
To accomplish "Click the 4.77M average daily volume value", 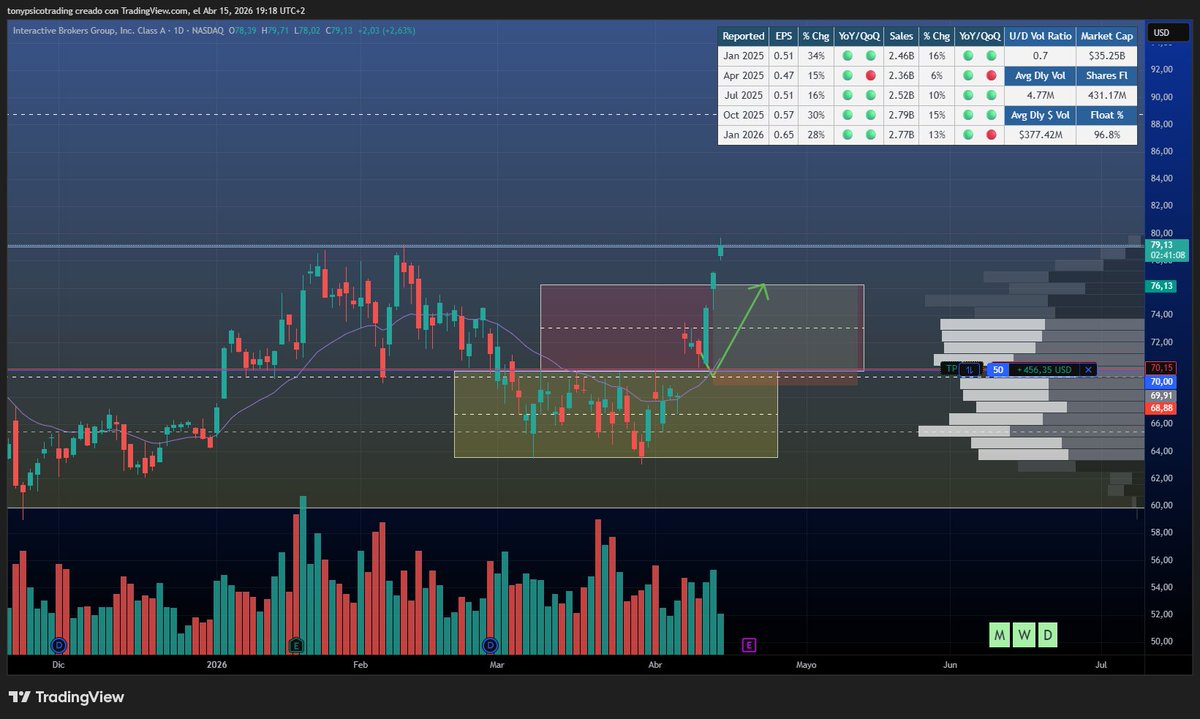I will click(x=1040, y=95).
